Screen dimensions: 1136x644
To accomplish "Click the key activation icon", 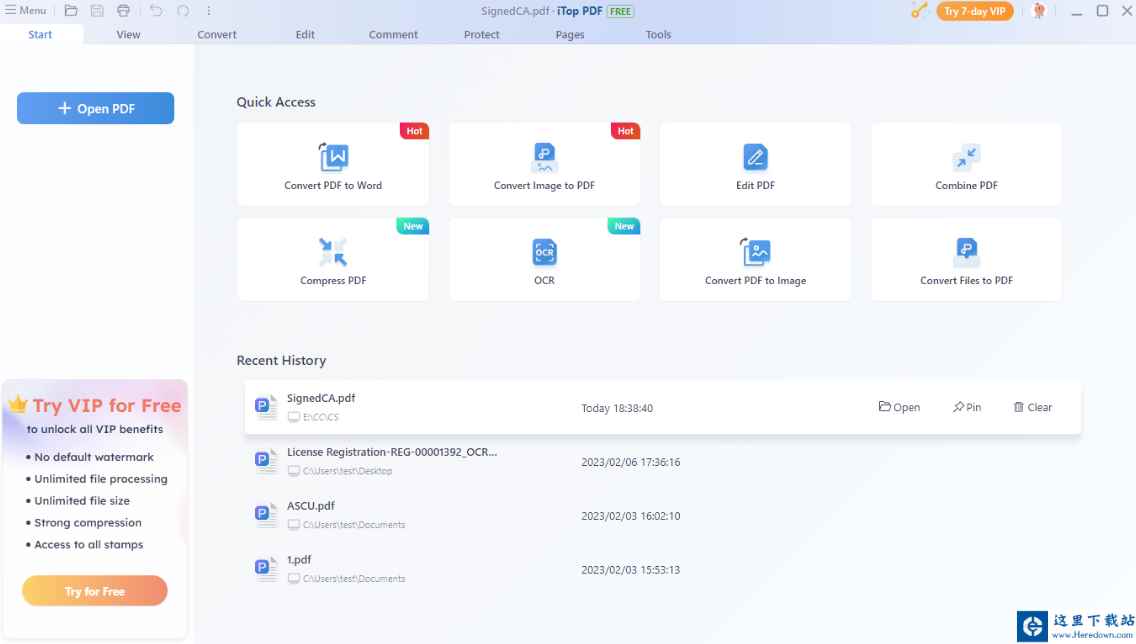I will [919, 11].
